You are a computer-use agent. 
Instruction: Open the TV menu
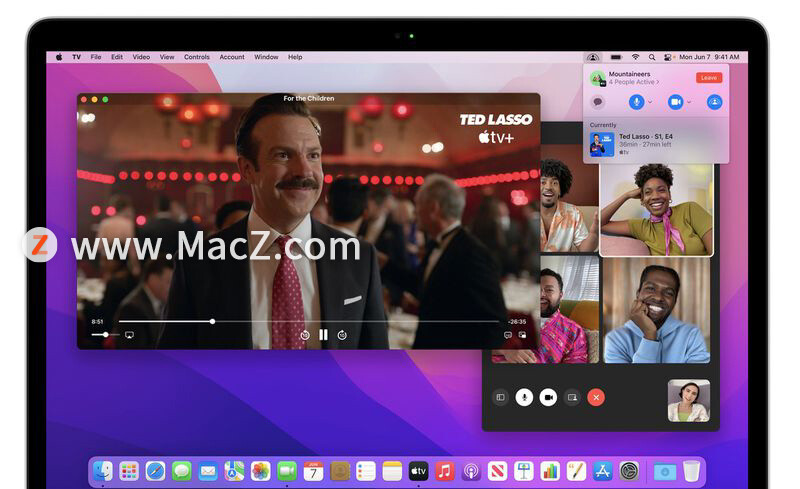(77, 57)
